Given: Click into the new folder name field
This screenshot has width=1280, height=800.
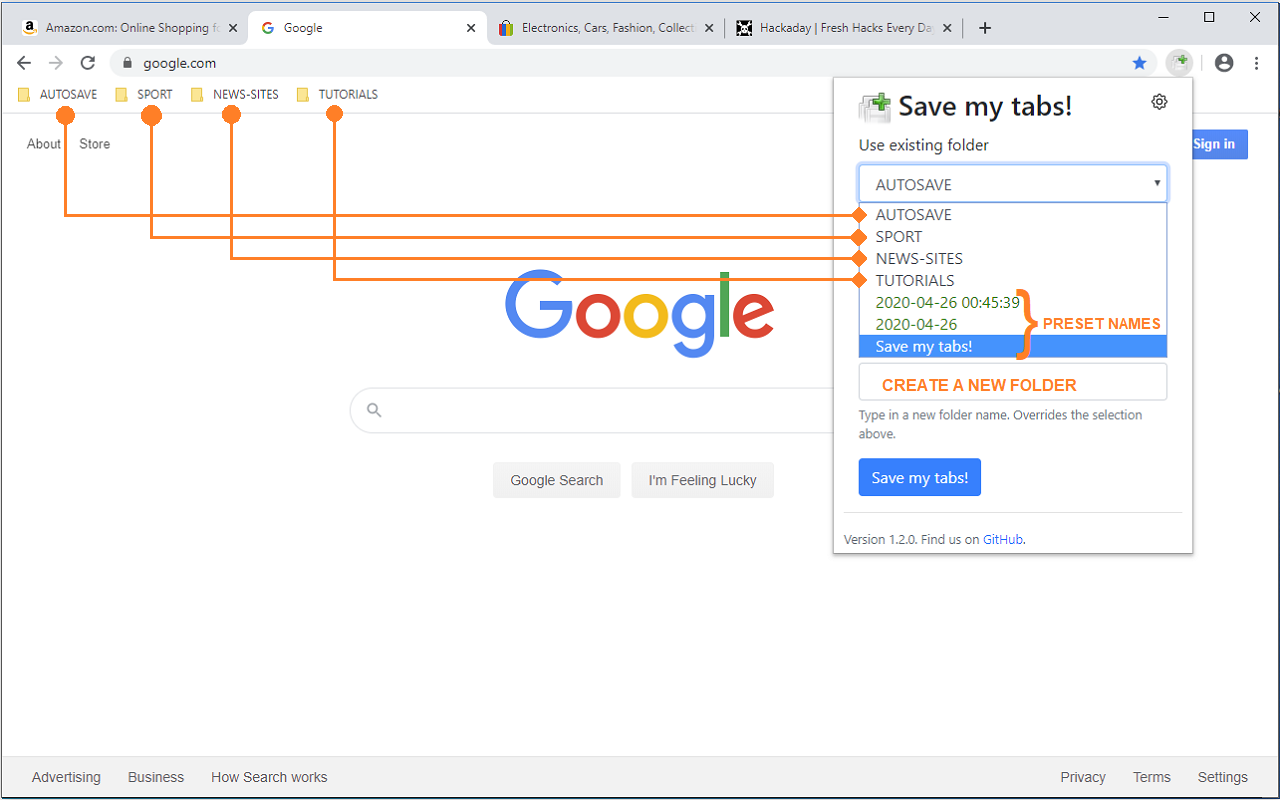Looking at the screenshot, I should [x=1012, y=382].
